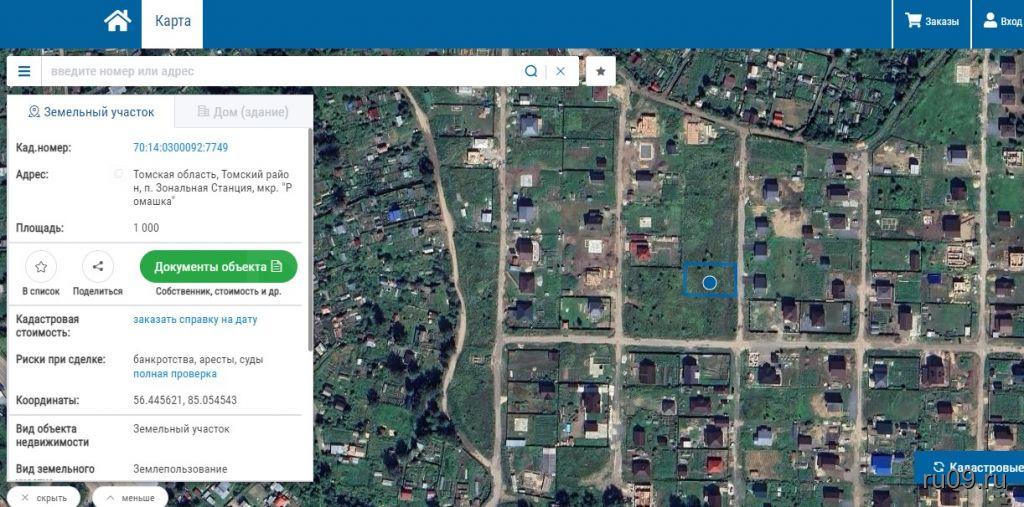
Task: Clear search with the X icon
Action: coord(560,71)
